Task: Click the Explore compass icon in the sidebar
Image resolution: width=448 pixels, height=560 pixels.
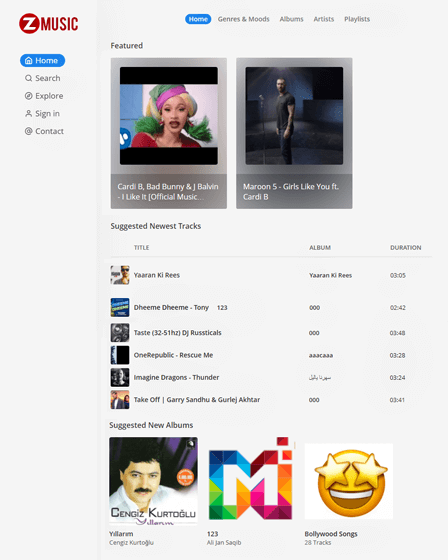Action: [x=29, y=96]
